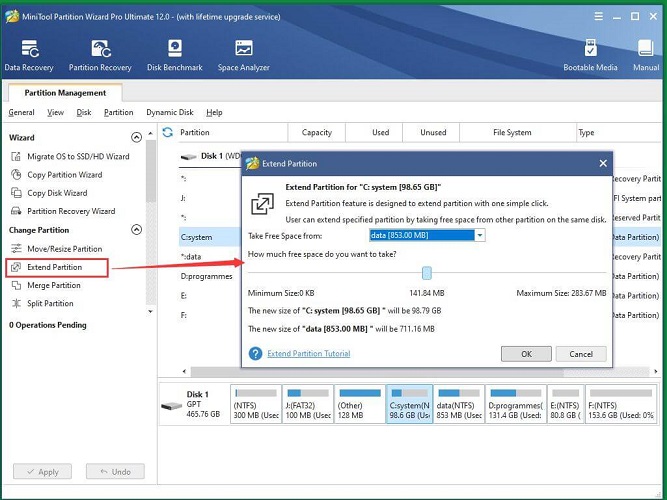667x500 pixels.
Task: Open the hamburger menu in title bar
Action: [599, 17]
